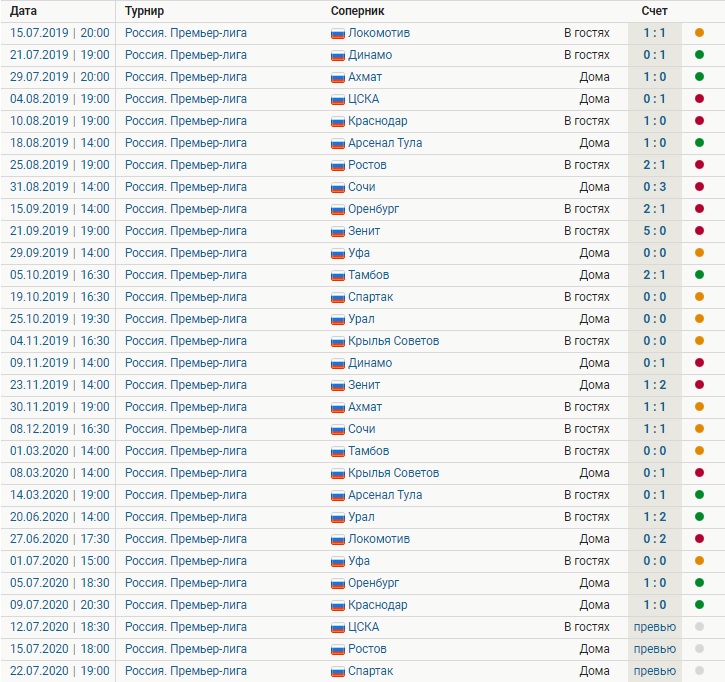Click the Соперник column header

click(x=357, y=11)
